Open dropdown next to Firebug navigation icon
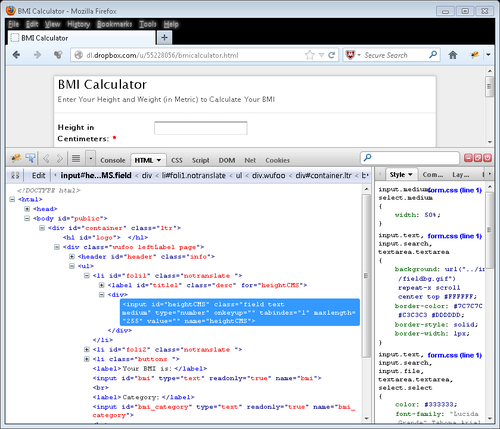500x429 pixels. tap(488, 55)
